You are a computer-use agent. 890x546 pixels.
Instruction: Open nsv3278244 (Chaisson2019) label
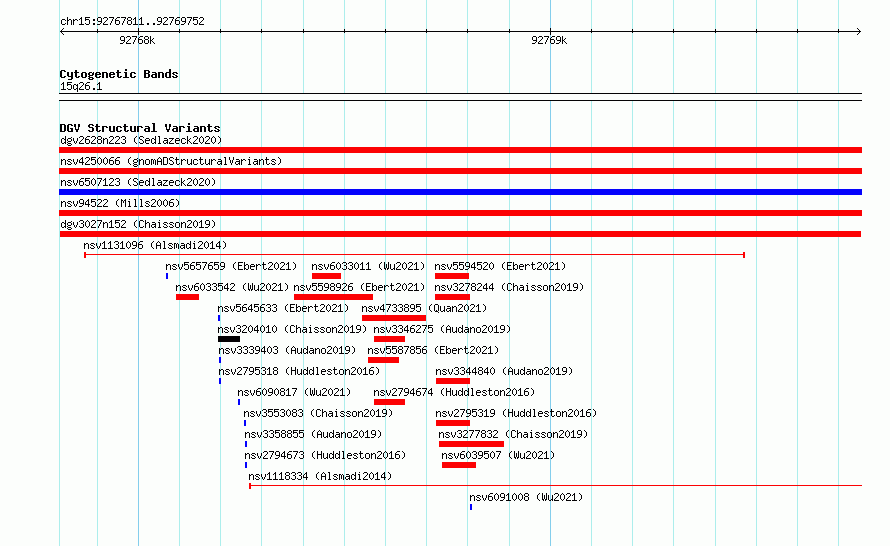tap(509, 287)
